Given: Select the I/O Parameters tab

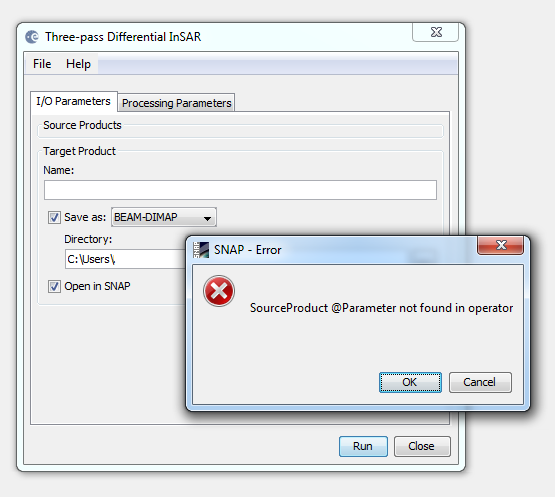Looking at the screenshot, I should pyautogui.click(x=74, y=102).
